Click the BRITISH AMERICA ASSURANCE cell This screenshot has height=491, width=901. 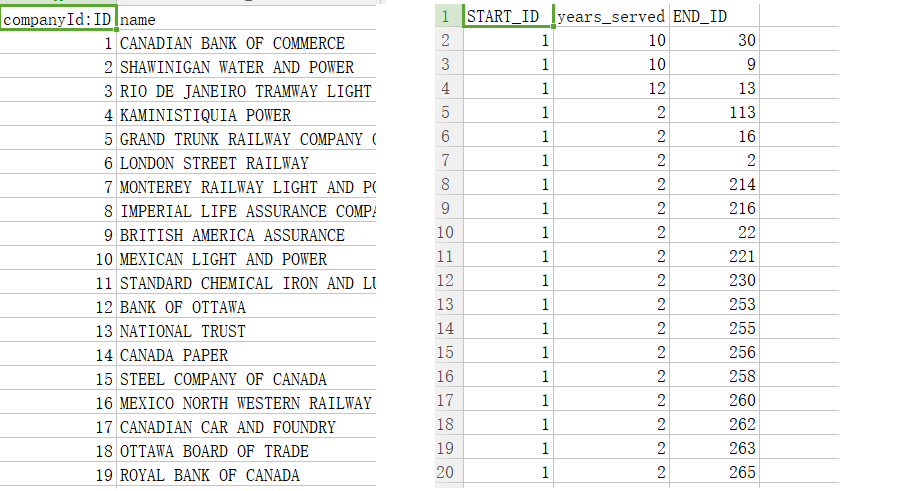point(247,235)
